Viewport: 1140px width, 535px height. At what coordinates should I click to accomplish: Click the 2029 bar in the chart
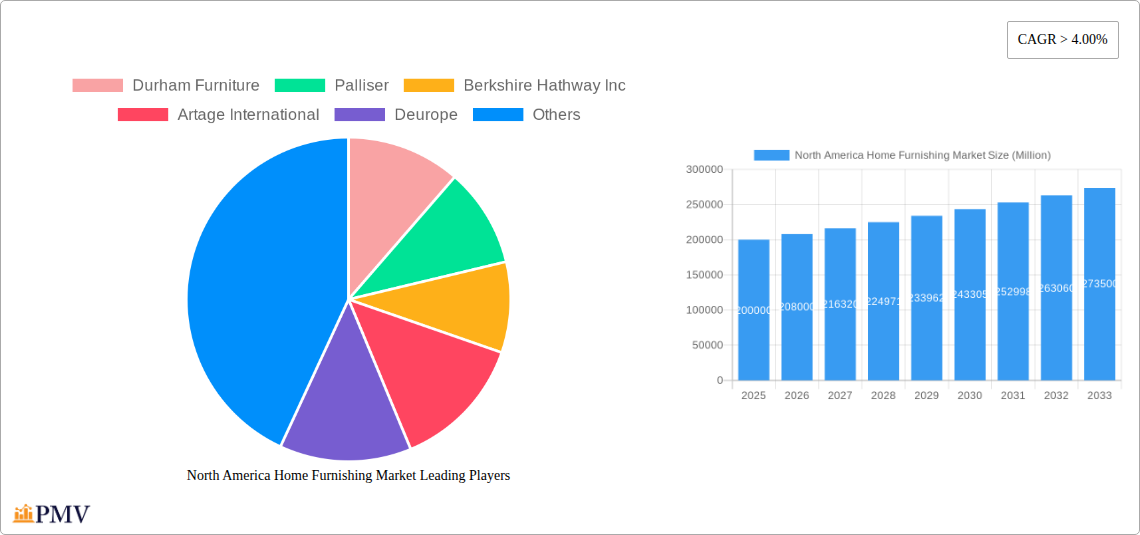tap(926, 298)
